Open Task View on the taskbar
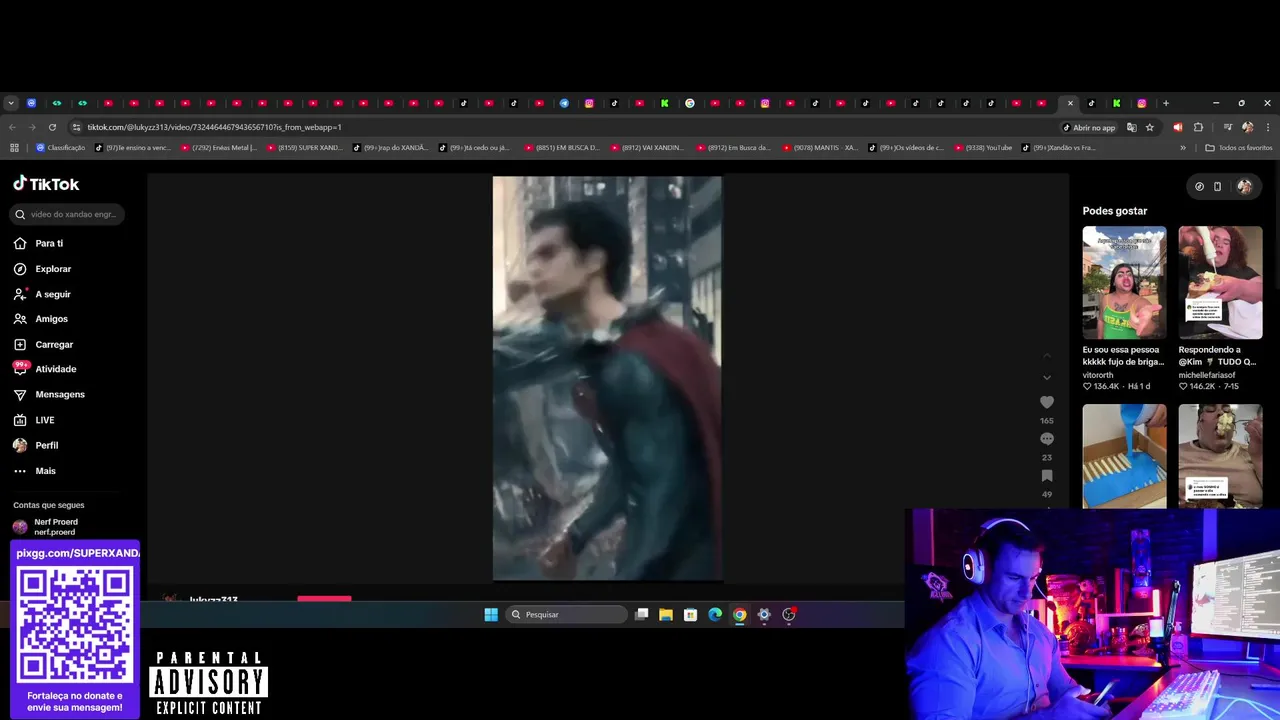 point(642,614)
